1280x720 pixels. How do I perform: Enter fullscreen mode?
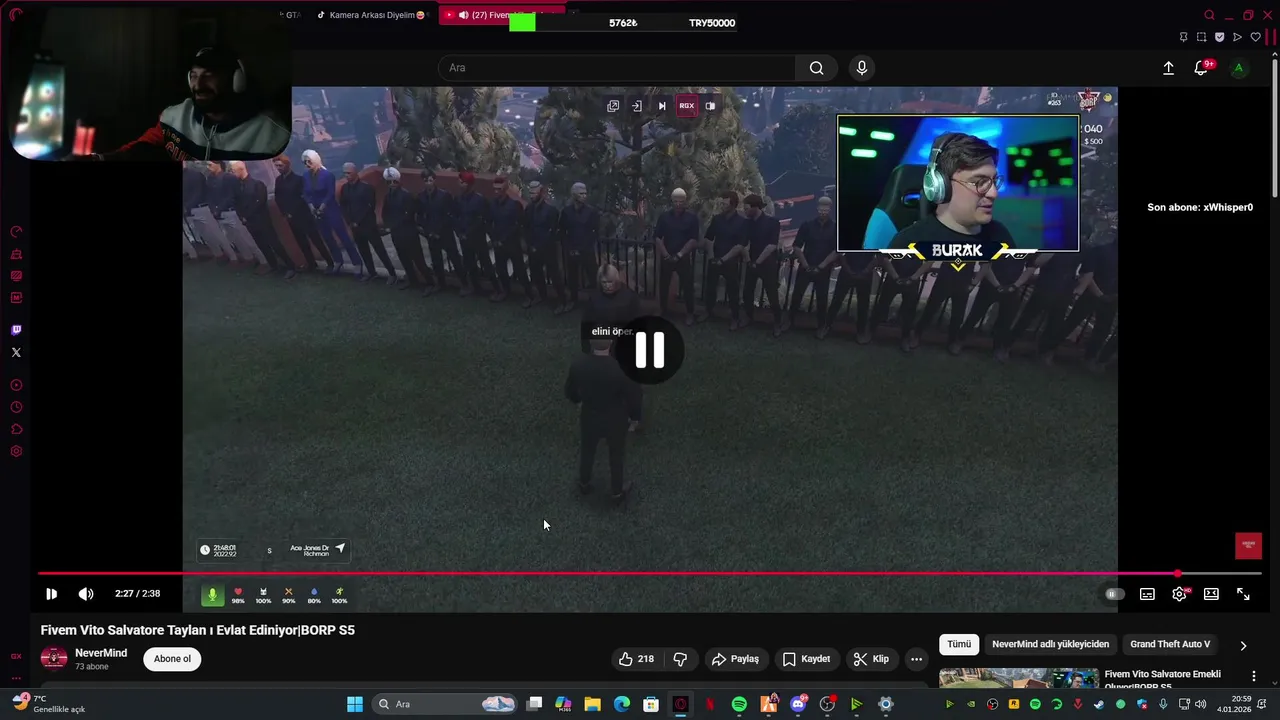pyautogui.click(x=1243, y=594)
